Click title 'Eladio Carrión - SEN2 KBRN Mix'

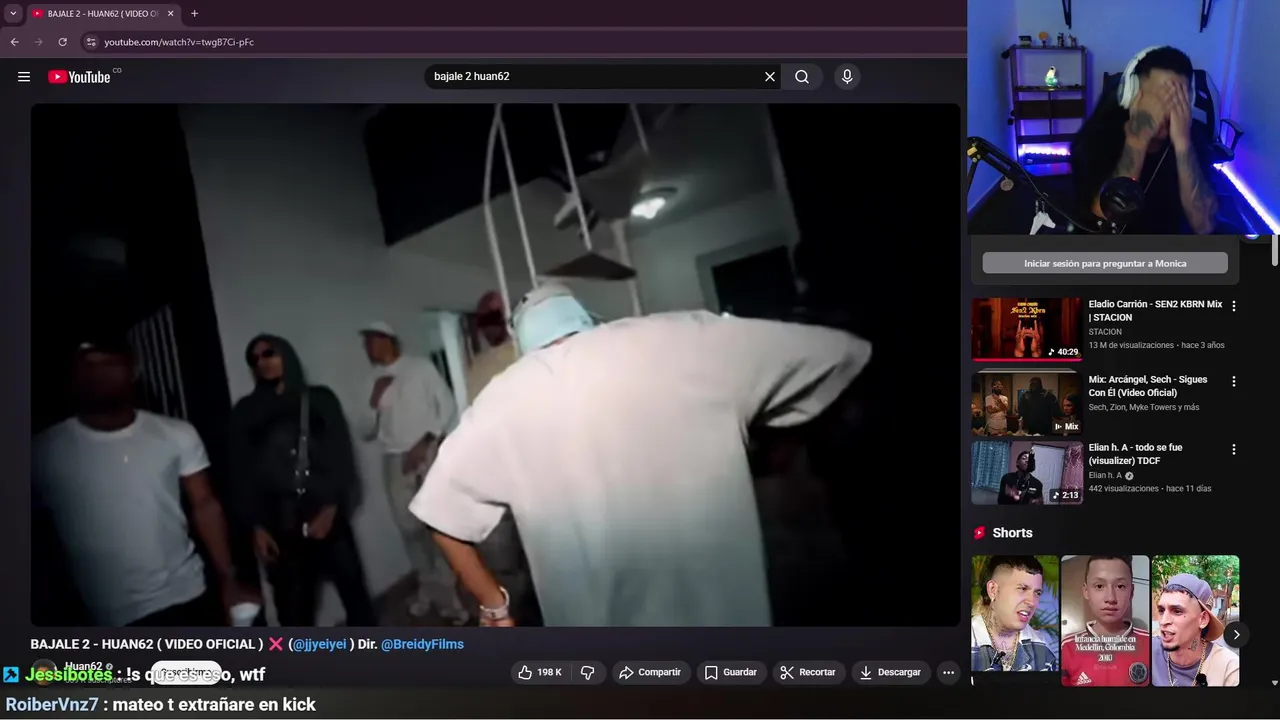(1155, 310)
